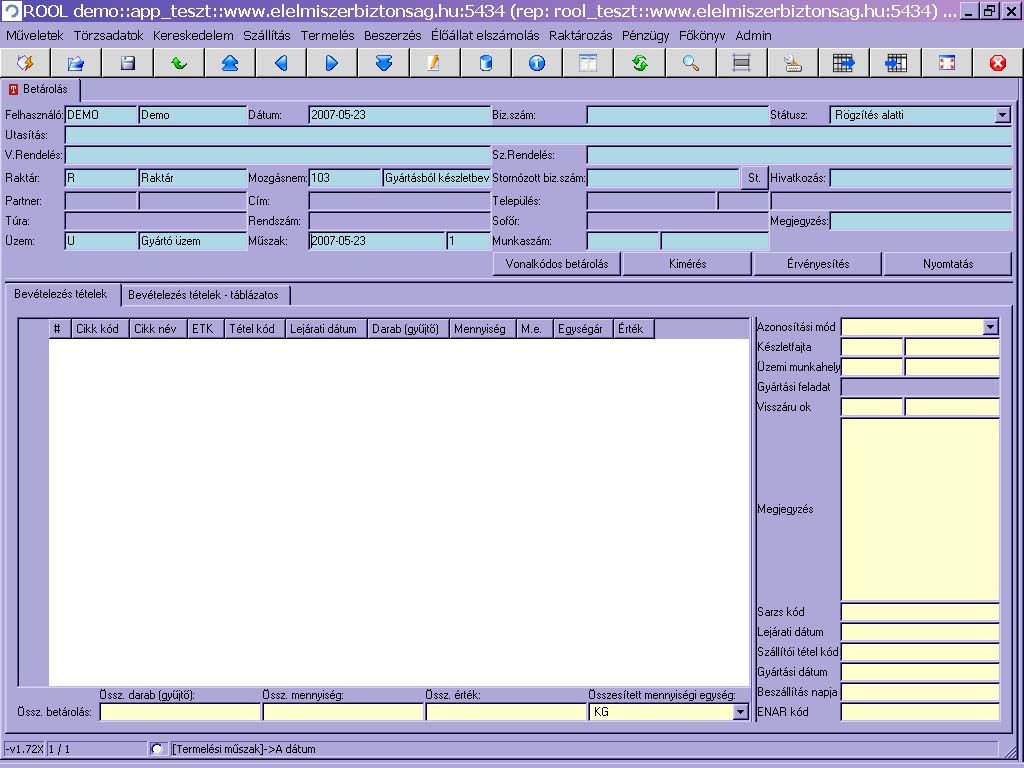Screen dimensions: 1024x768
Task: Go to next record with right arrow
Action: click(332, 63)
